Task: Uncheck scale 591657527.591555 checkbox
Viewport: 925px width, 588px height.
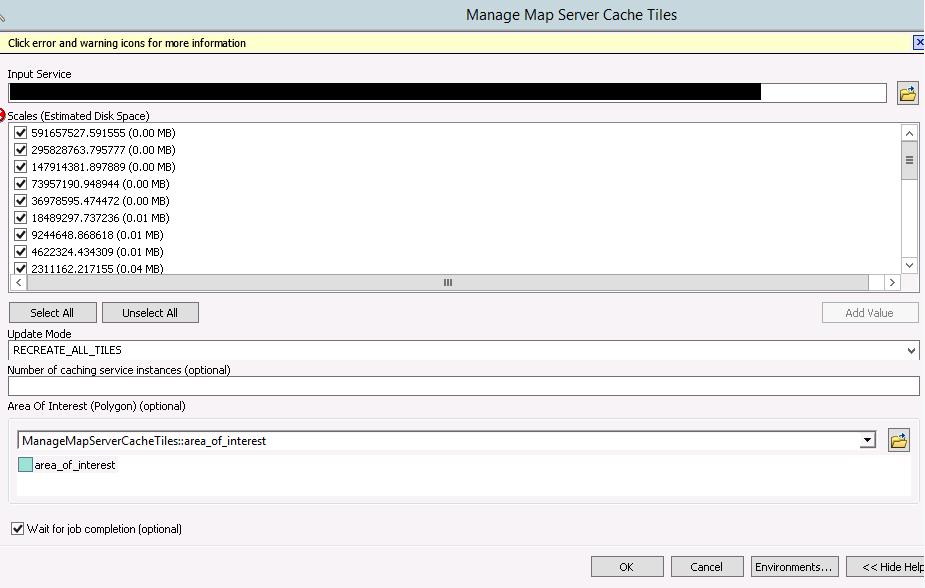Action: click(x=20, y=133)
